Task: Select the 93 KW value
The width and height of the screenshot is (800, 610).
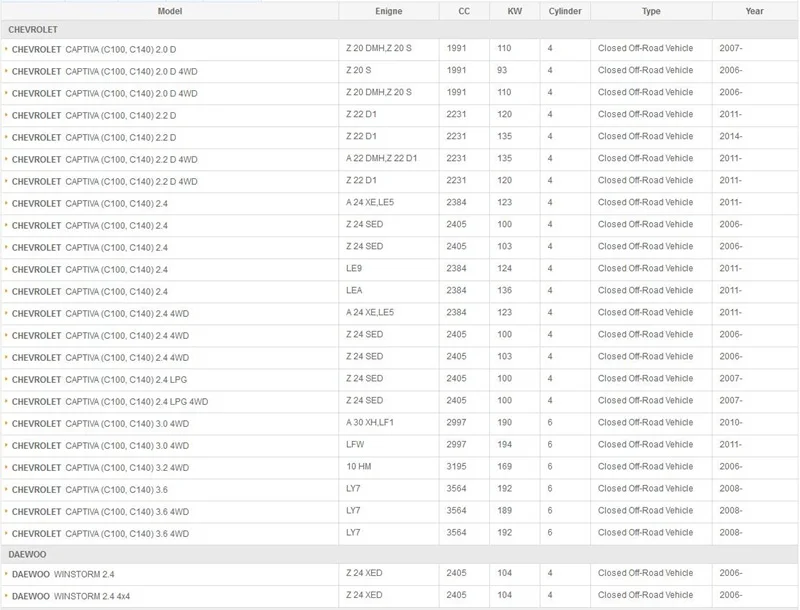Action: [502, 70]
